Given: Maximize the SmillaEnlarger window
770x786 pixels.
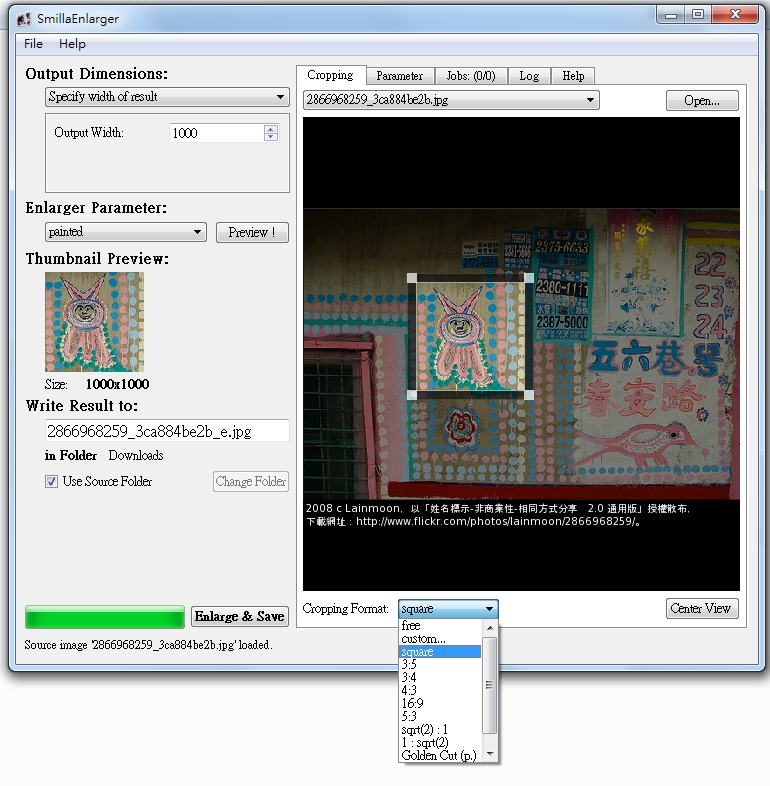Looking at the screenshot, I should (698, 15).
